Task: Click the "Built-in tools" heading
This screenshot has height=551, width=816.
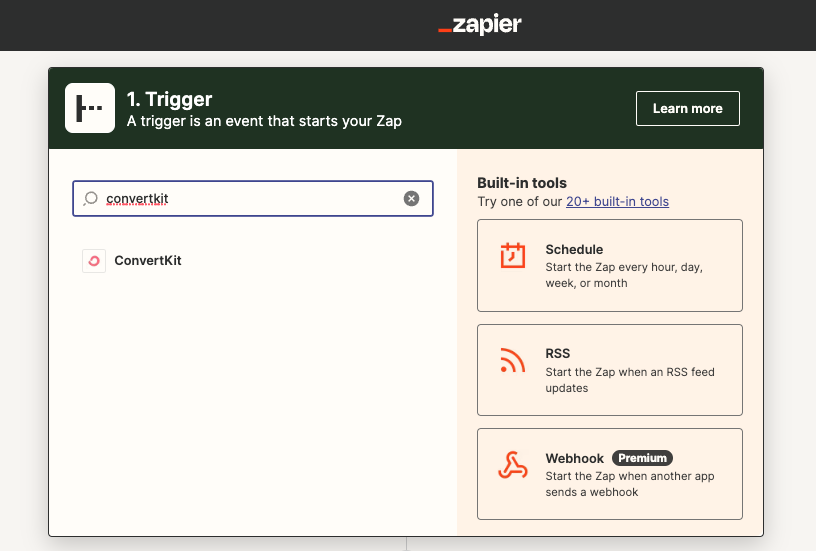Action: coord(522,183)
